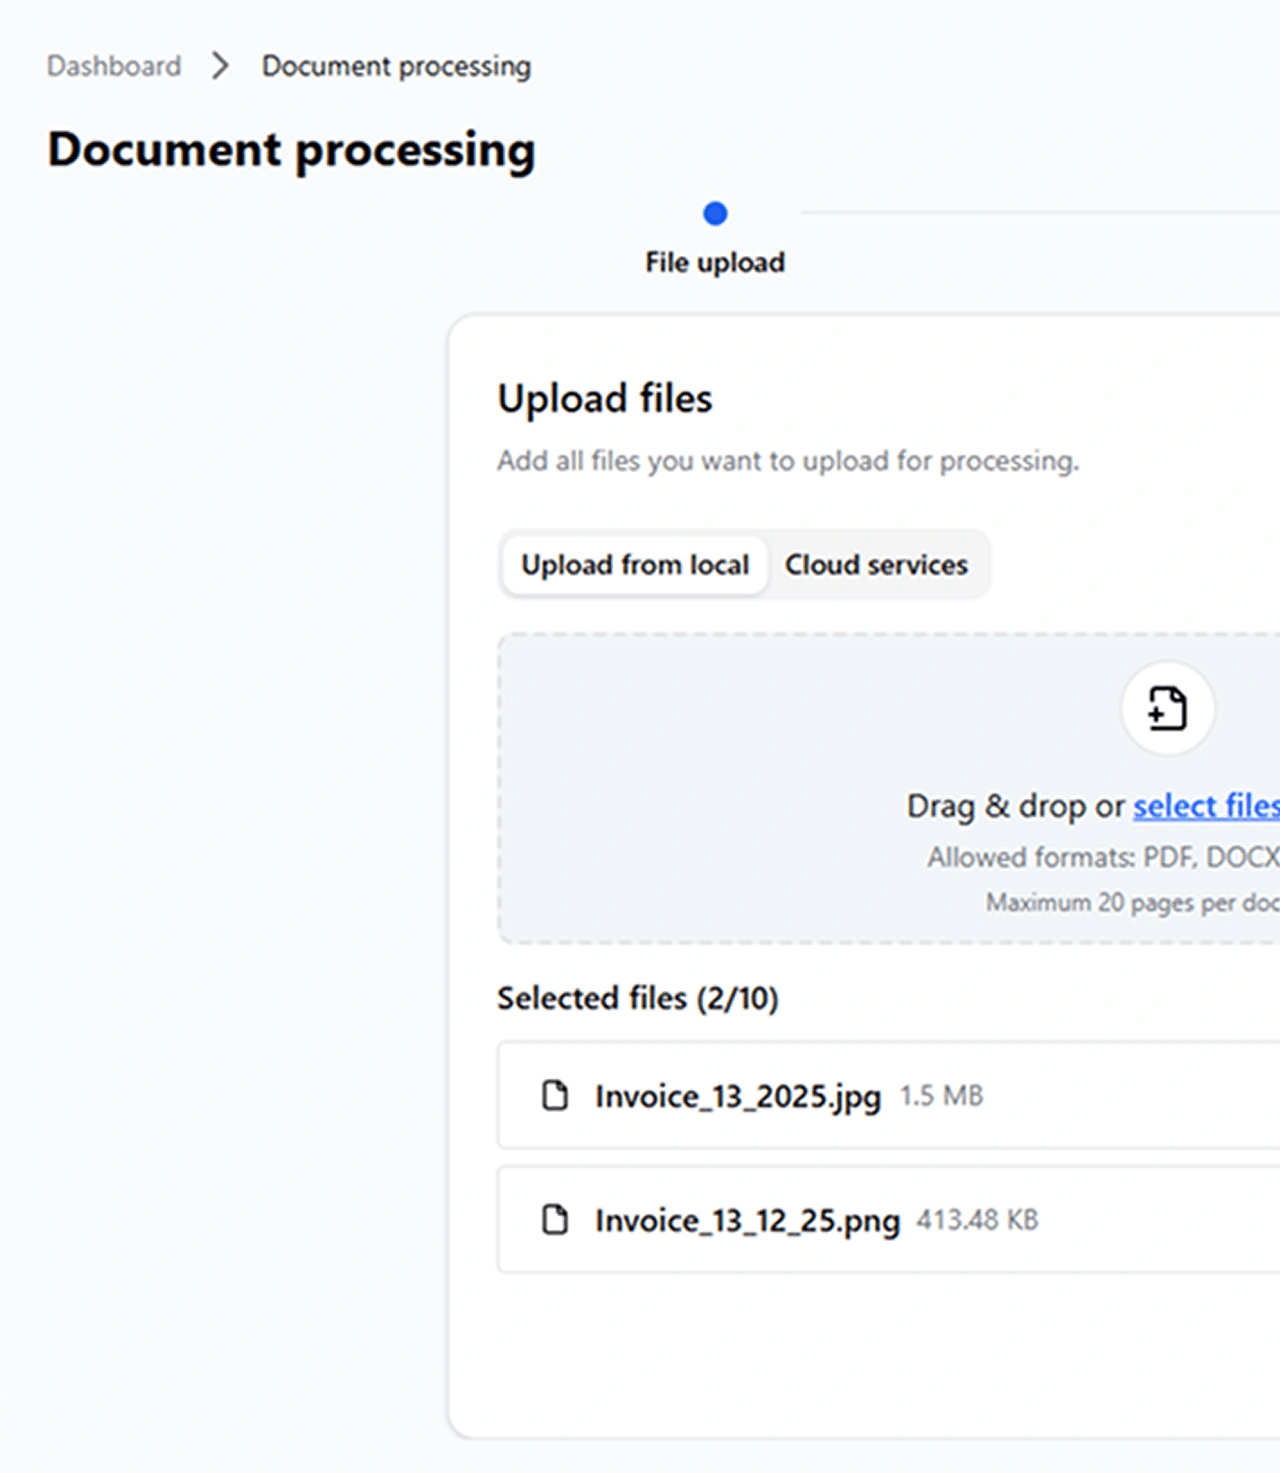This screenshot has width=1280, height=1473.
Task: Click the Document processing page title
Action: coord(291,151)
